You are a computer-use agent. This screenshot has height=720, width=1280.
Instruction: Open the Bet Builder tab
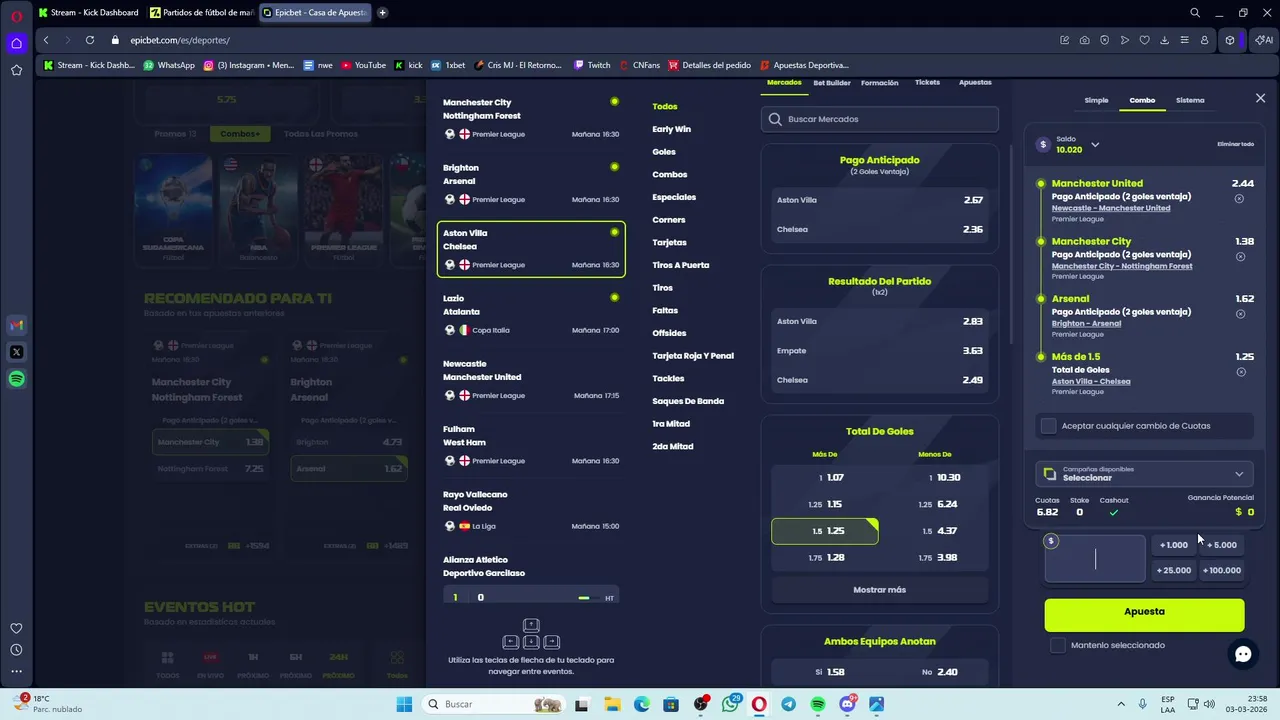[832, 83]
